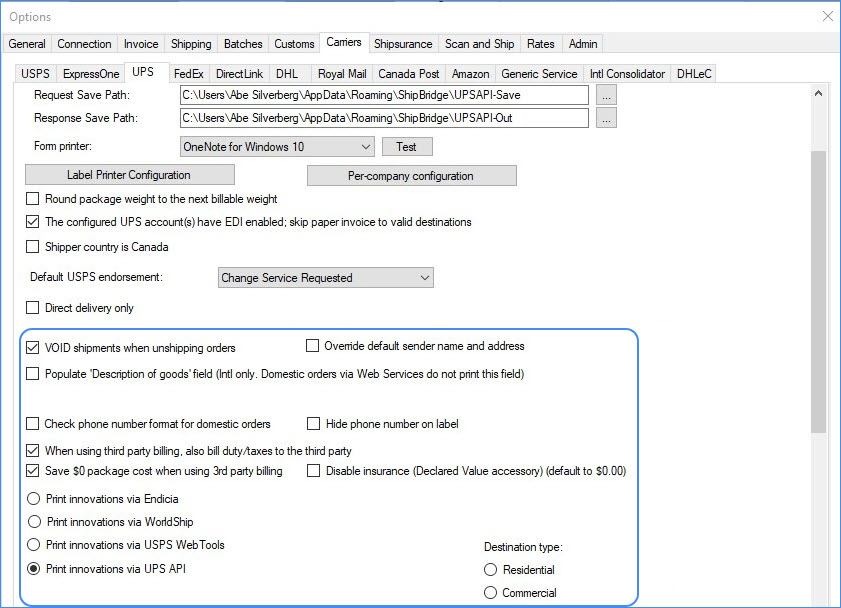Browse for Response Save Path folder
The image size is (841, 608).
pos(606,118)
